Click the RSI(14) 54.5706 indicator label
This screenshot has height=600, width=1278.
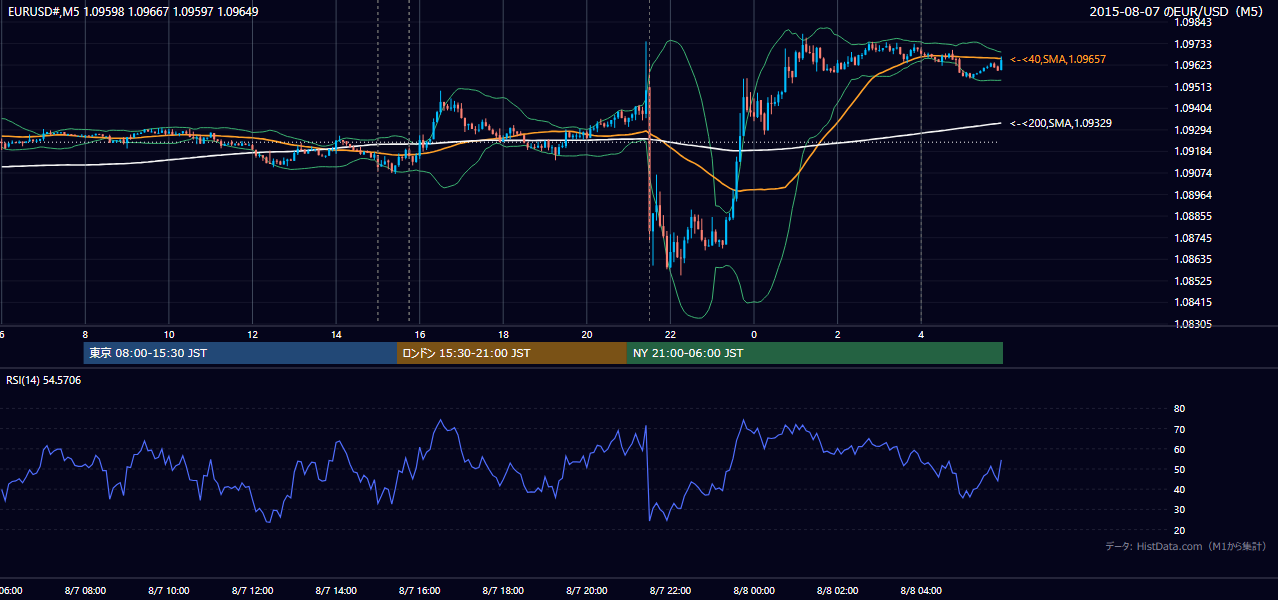pos(43,380)
